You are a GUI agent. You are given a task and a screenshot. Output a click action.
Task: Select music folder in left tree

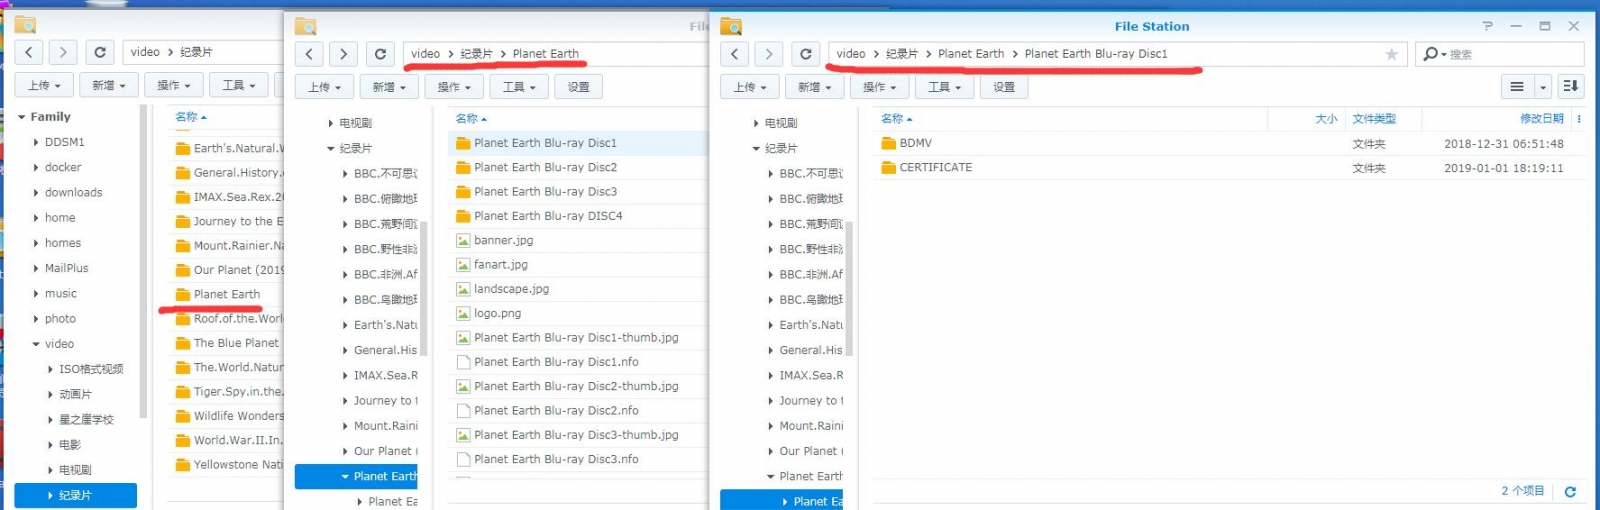pos(61,293)
